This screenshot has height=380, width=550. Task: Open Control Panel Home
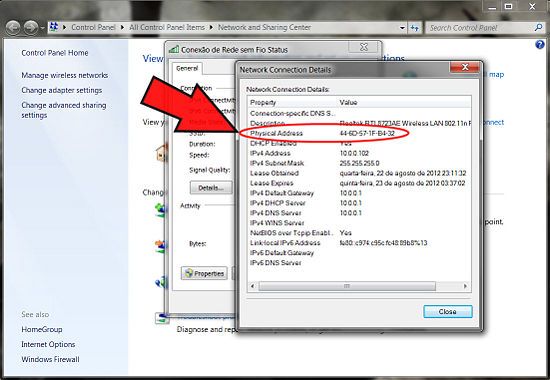[55, 53]
